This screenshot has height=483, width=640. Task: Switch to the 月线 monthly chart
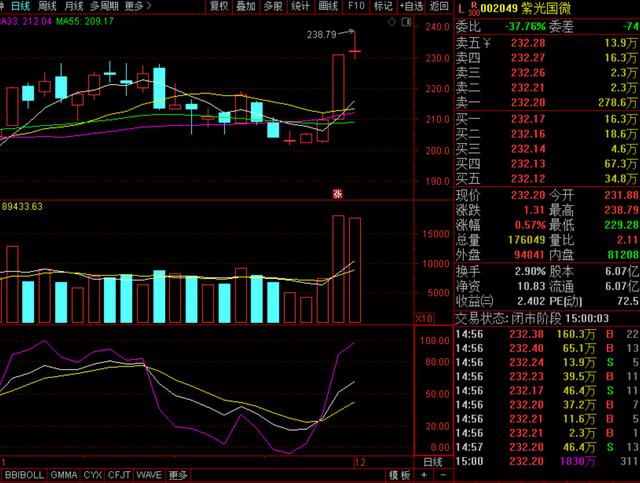[74, 6]
